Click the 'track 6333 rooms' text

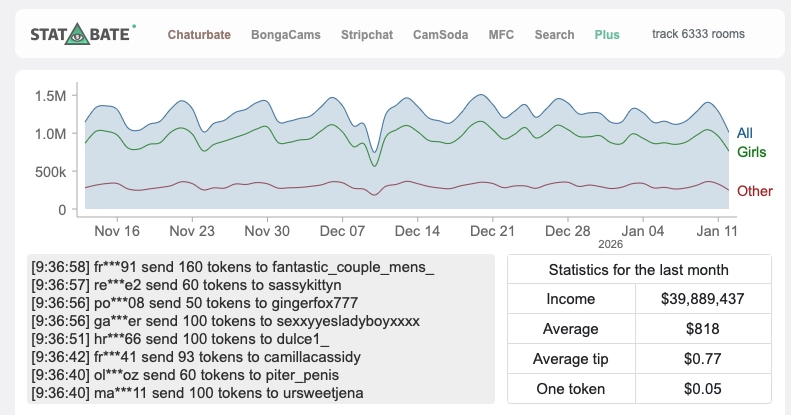coord(698,34)
